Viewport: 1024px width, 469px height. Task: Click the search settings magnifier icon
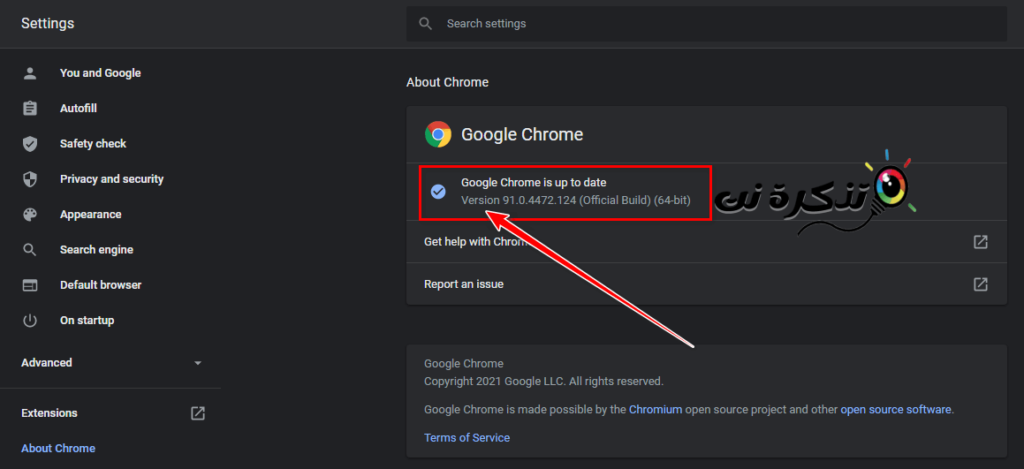tap(426, 24)
